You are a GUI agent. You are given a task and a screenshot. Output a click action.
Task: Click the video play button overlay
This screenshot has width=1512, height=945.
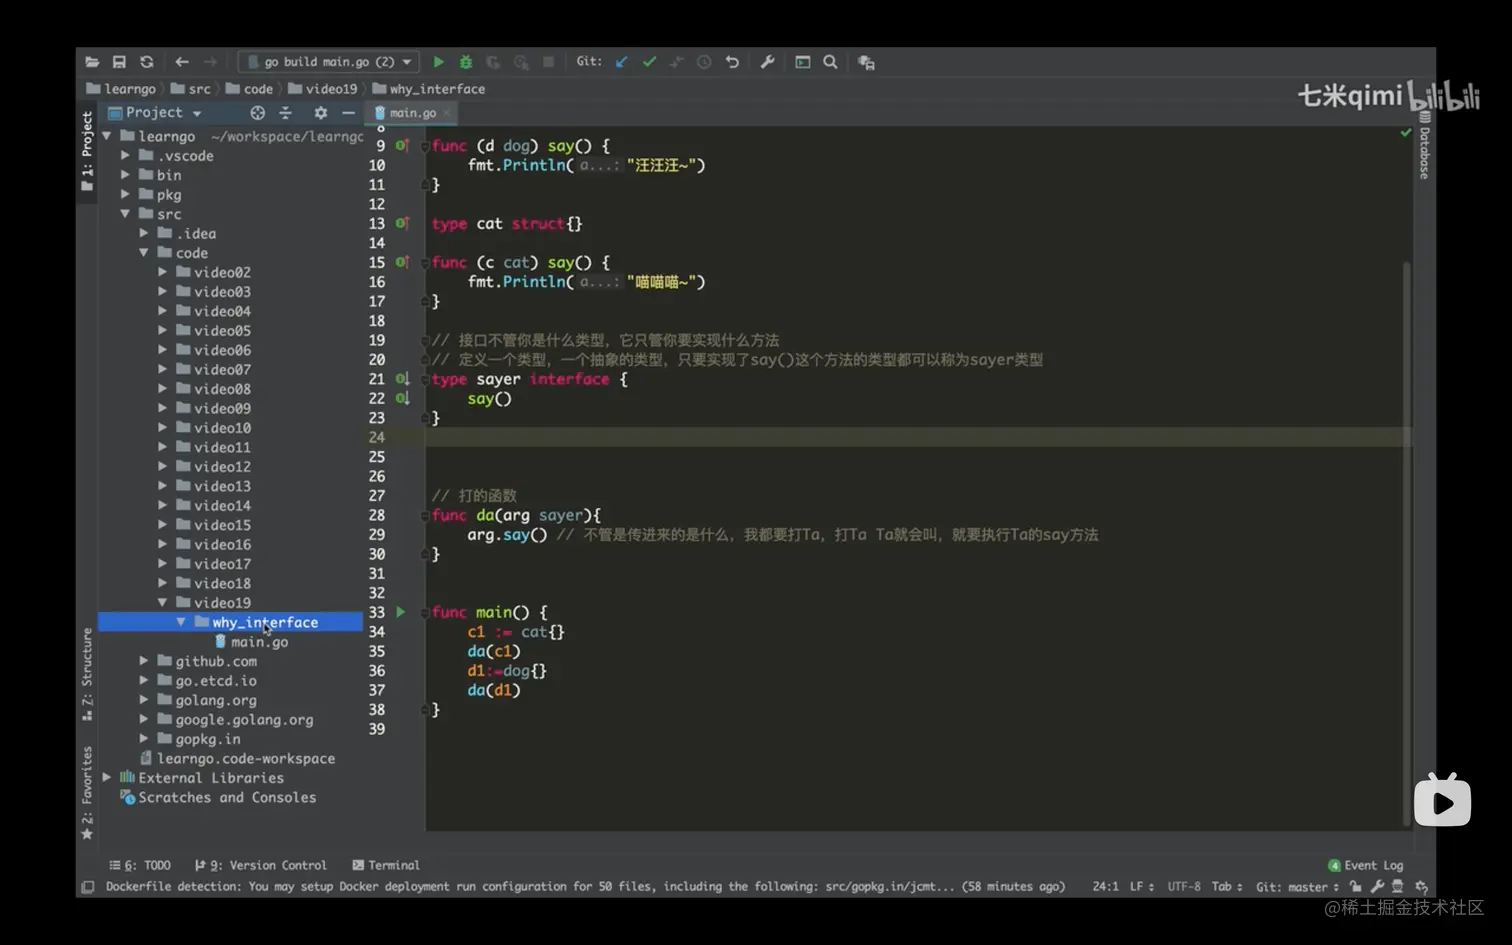coord(1442,802)
